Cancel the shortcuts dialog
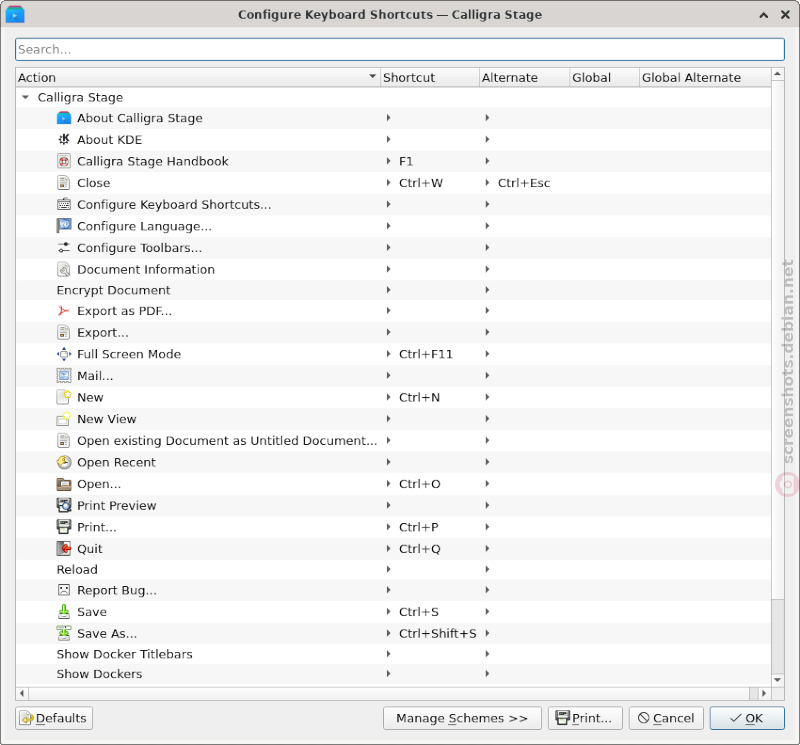The image size is (800, 745). (x=666, y=718)
